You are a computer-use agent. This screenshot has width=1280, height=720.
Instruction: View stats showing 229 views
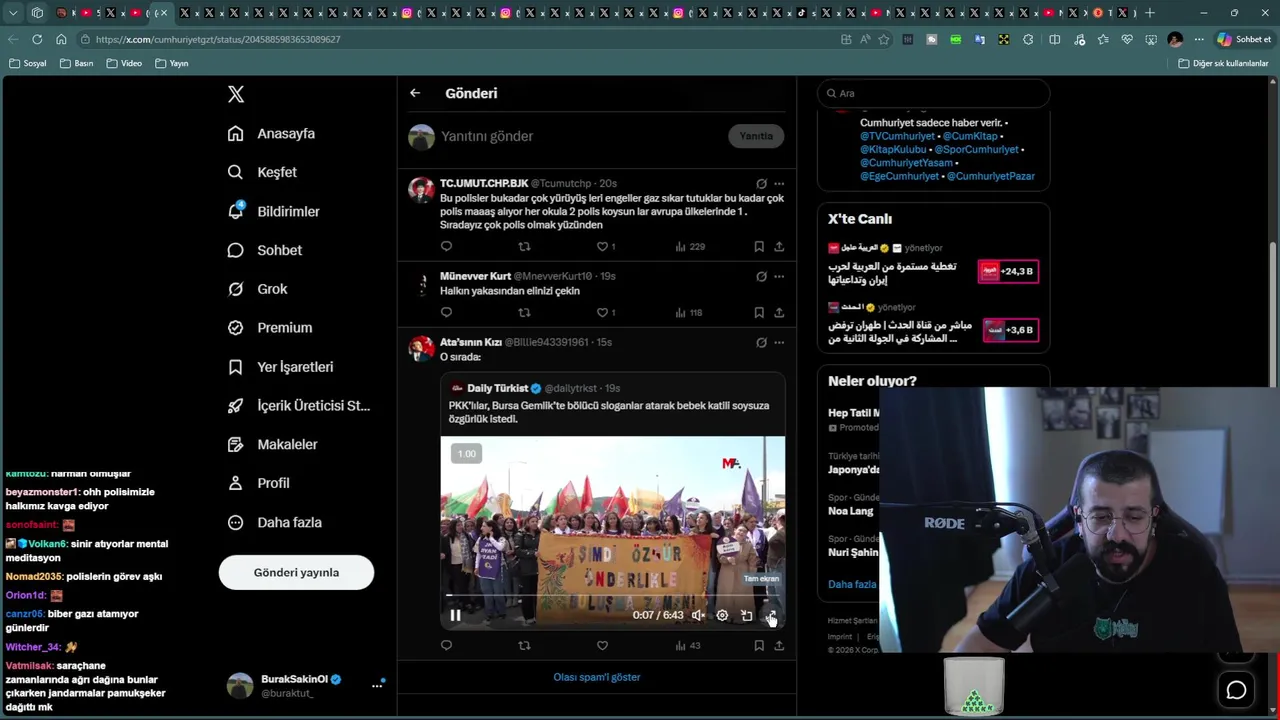click(690, 246)
